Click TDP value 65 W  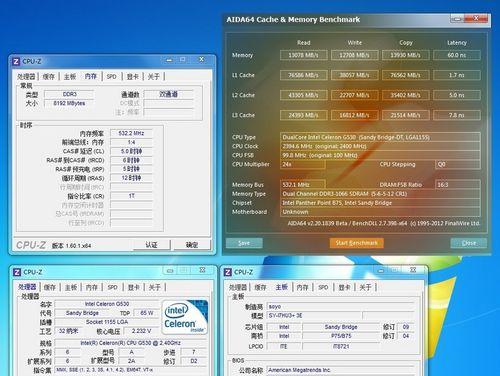(146, 313)
